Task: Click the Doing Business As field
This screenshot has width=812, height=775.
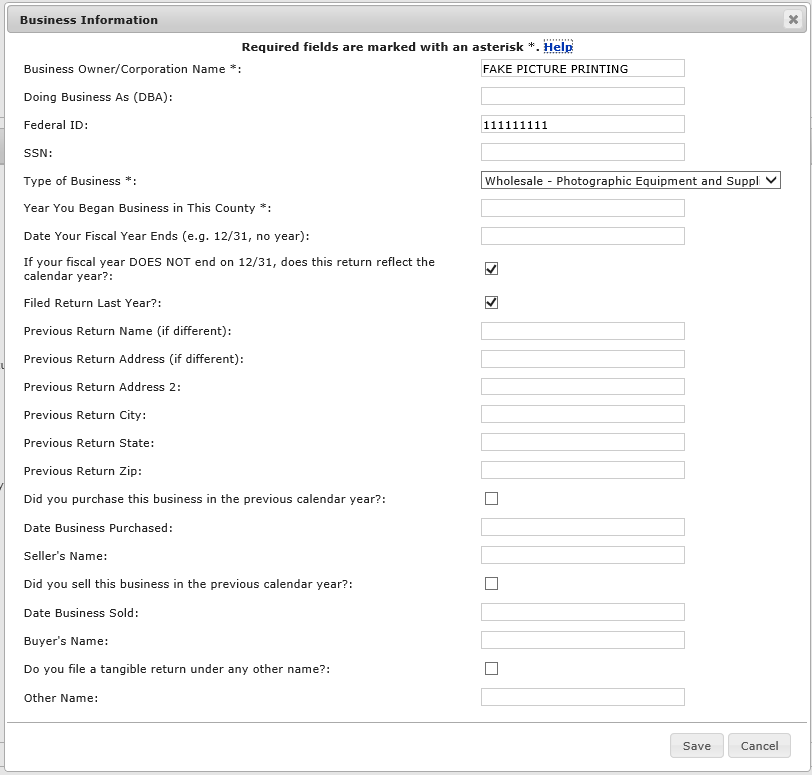Action: point(582,96)
